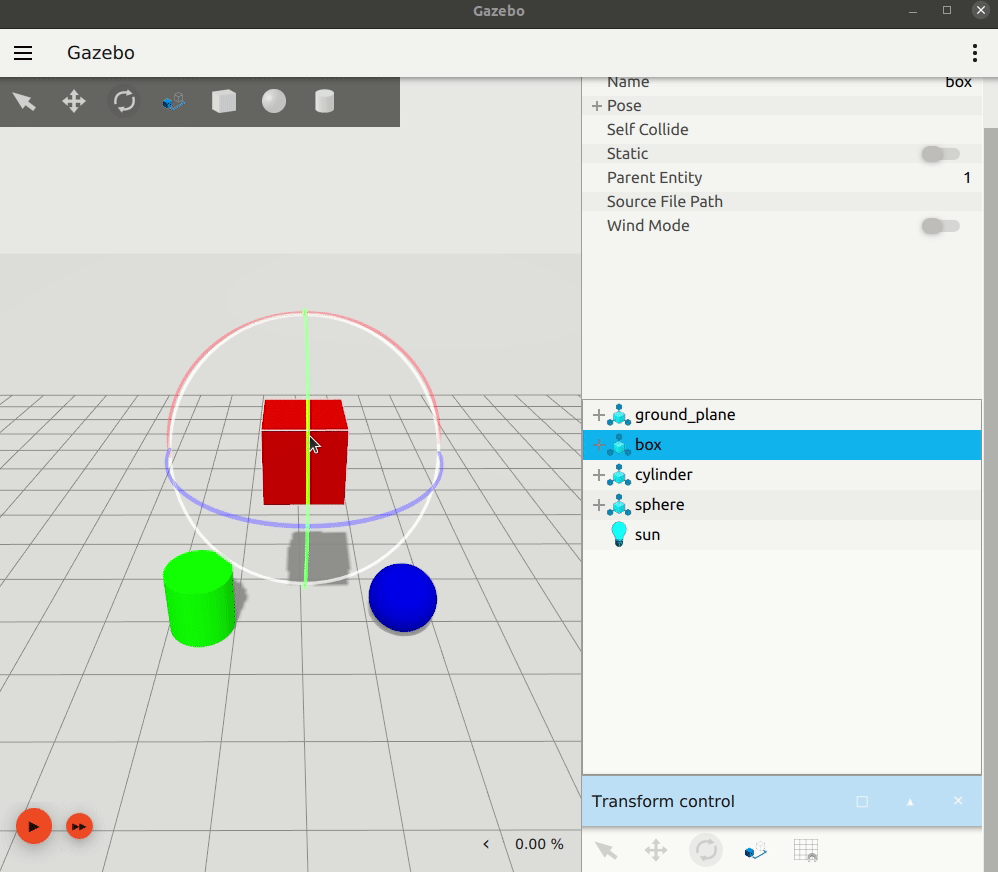Open the hamburger menu

23,53
